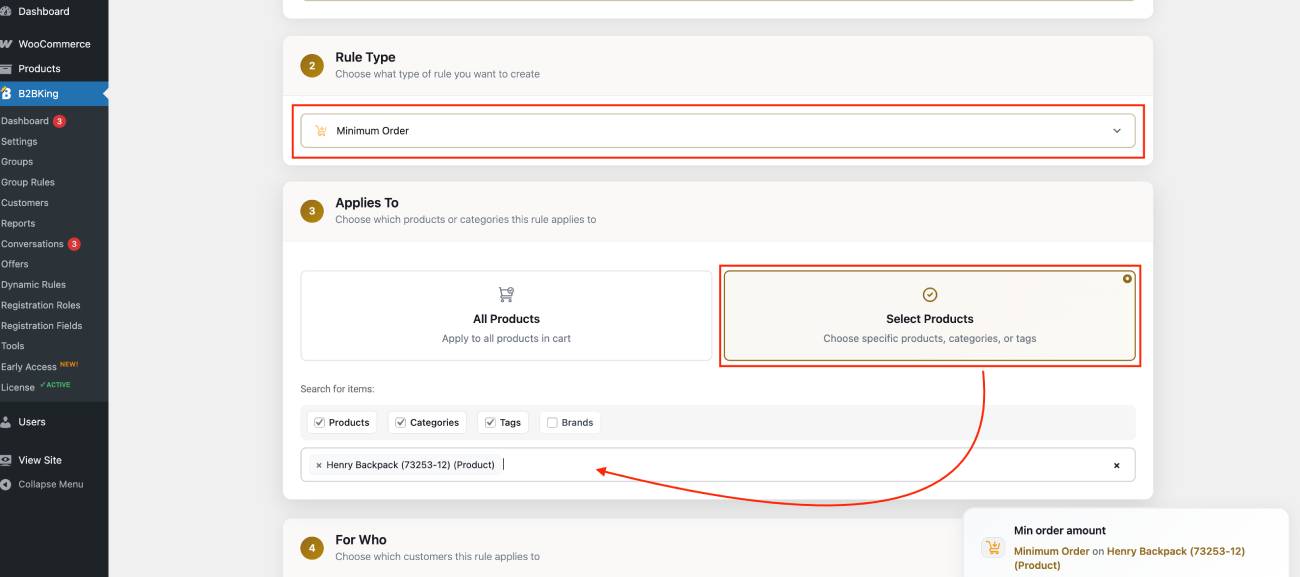Open B2BKing Dashboard submenu item
The image size is (1300, 577).
point(25,121)
